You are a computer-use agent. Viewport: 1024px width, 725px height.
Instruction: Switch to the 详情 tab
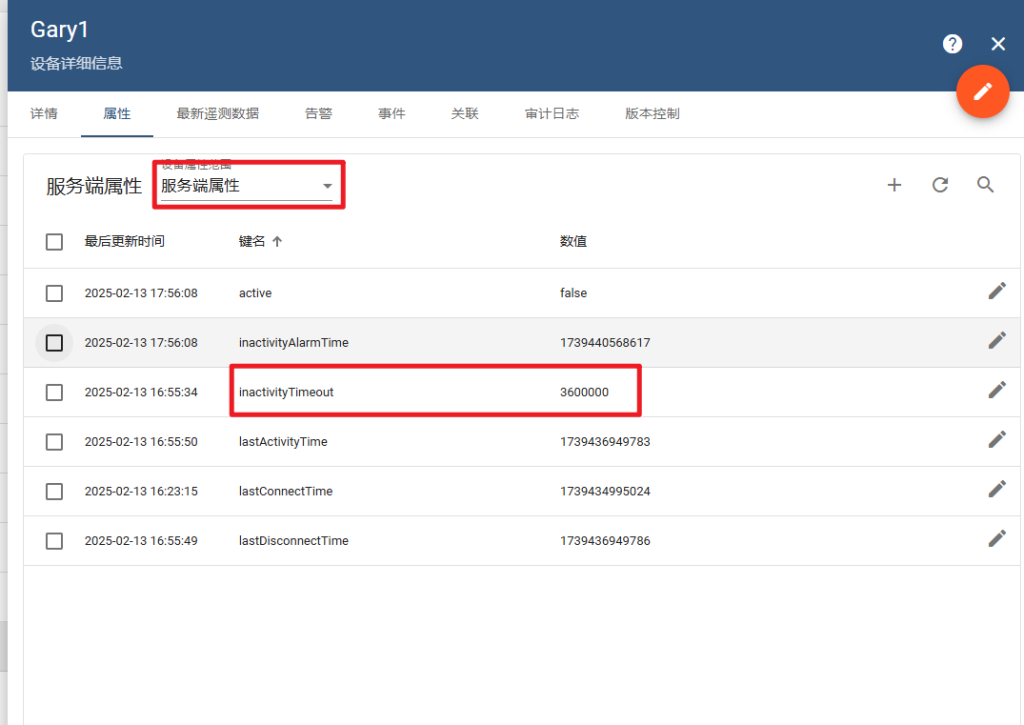pyautogui.click(x=44, y=114)
